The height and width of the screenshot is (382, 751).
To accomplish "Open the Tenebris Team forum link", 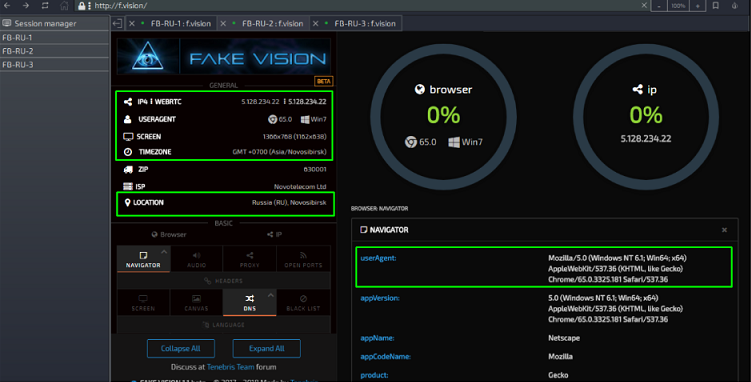I will click(230, 367).
